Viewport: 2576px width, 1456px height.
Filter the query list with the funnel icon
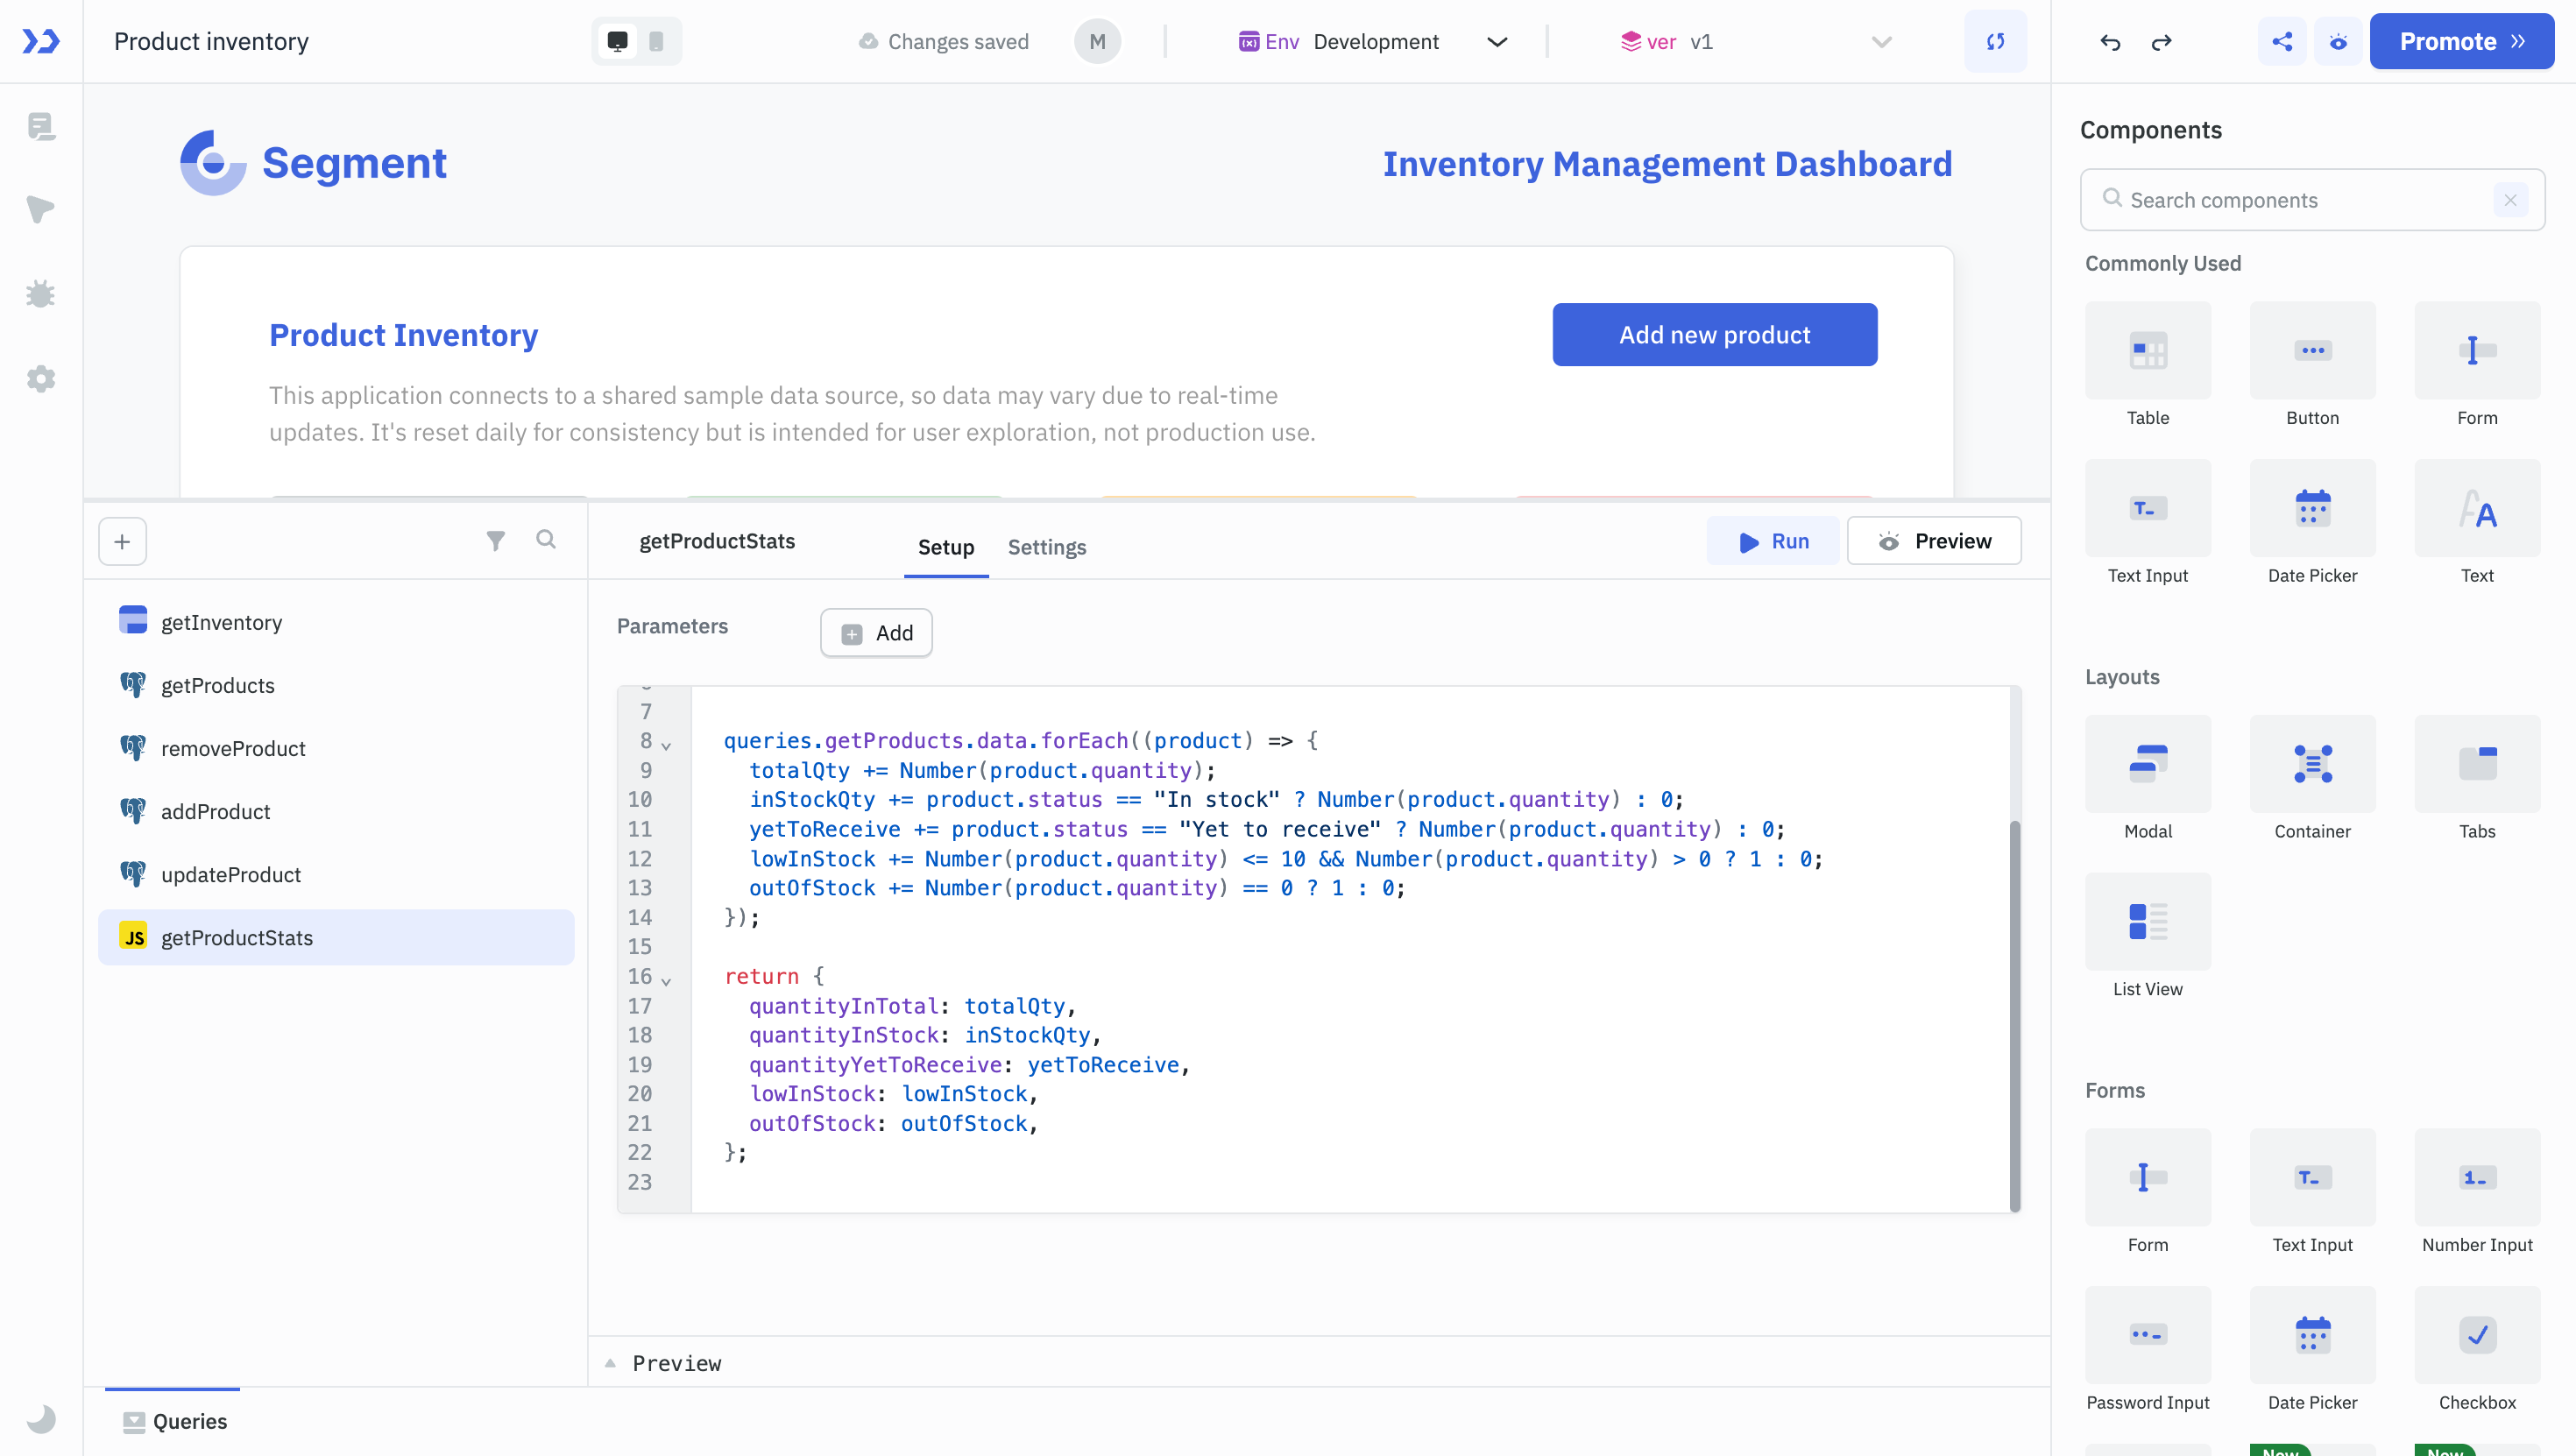click(496, 540)
